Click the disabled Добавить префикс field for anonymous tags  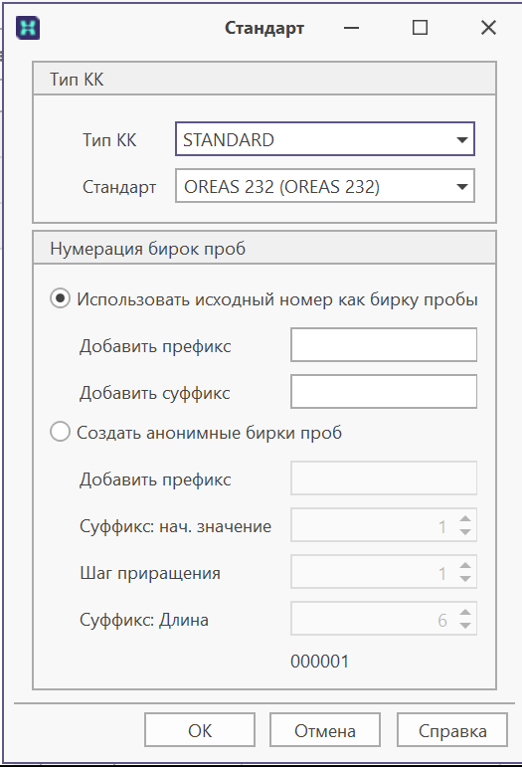coord(384,478)
